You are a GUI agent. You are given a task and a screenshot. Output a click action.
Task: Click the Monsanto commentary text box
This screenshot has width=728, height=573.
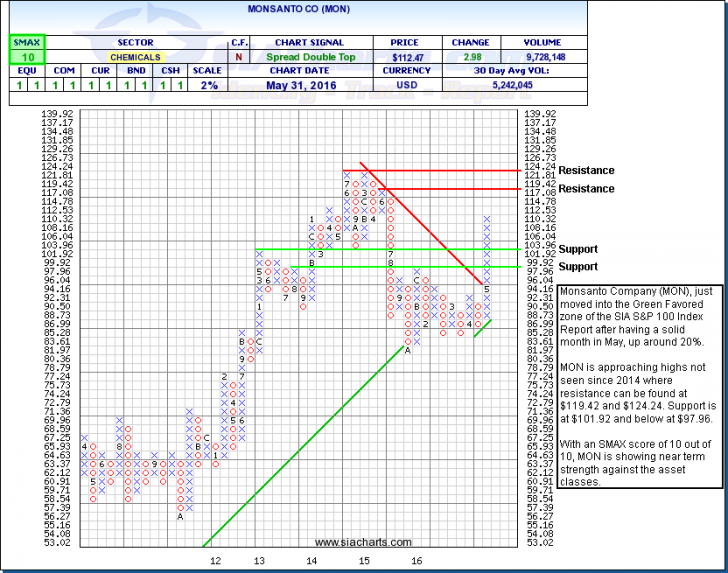coord(639,385)
